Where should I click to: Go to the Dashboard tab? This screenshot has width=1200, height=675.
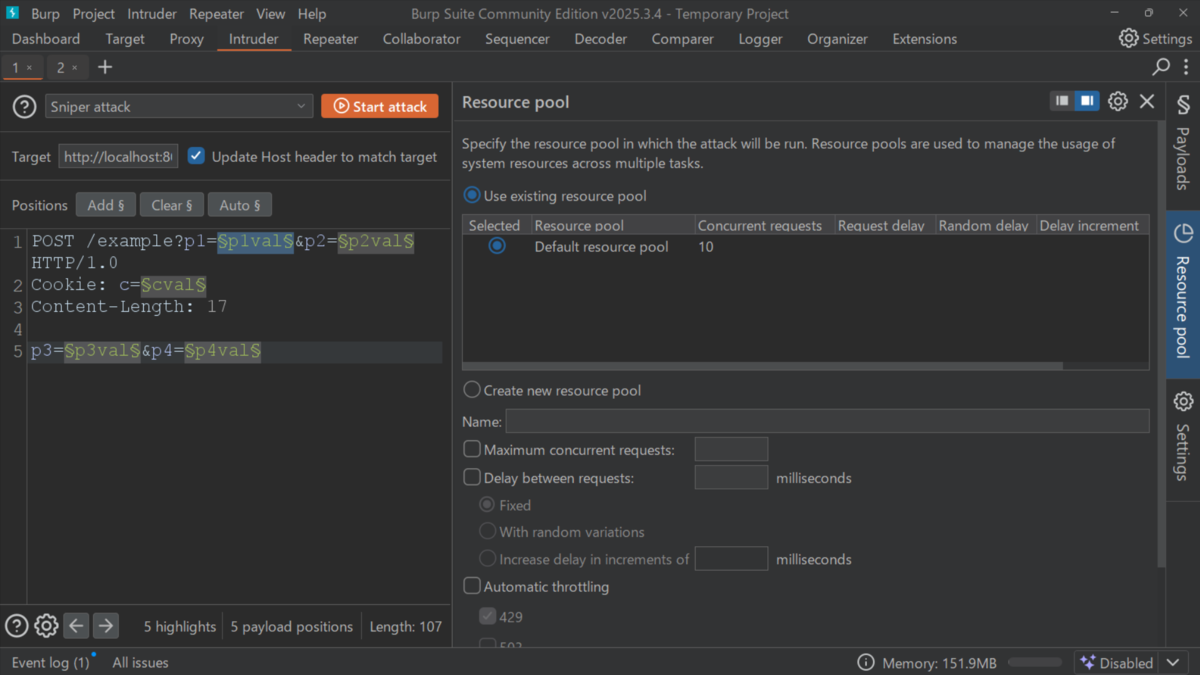[46, 39]
